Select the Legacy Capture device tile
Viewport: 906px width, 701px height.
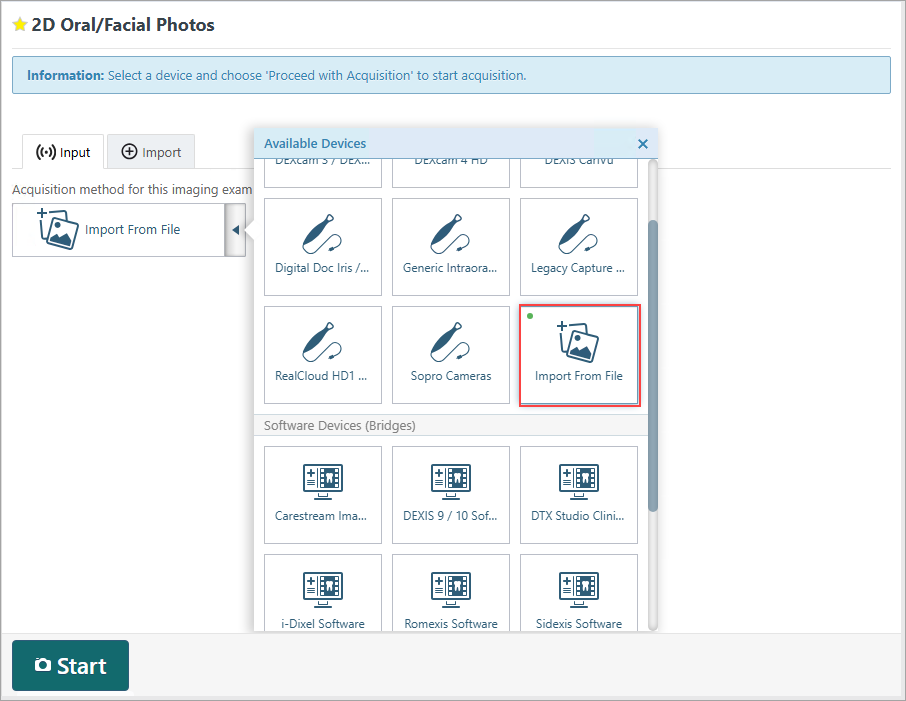(x=578, y=246)
